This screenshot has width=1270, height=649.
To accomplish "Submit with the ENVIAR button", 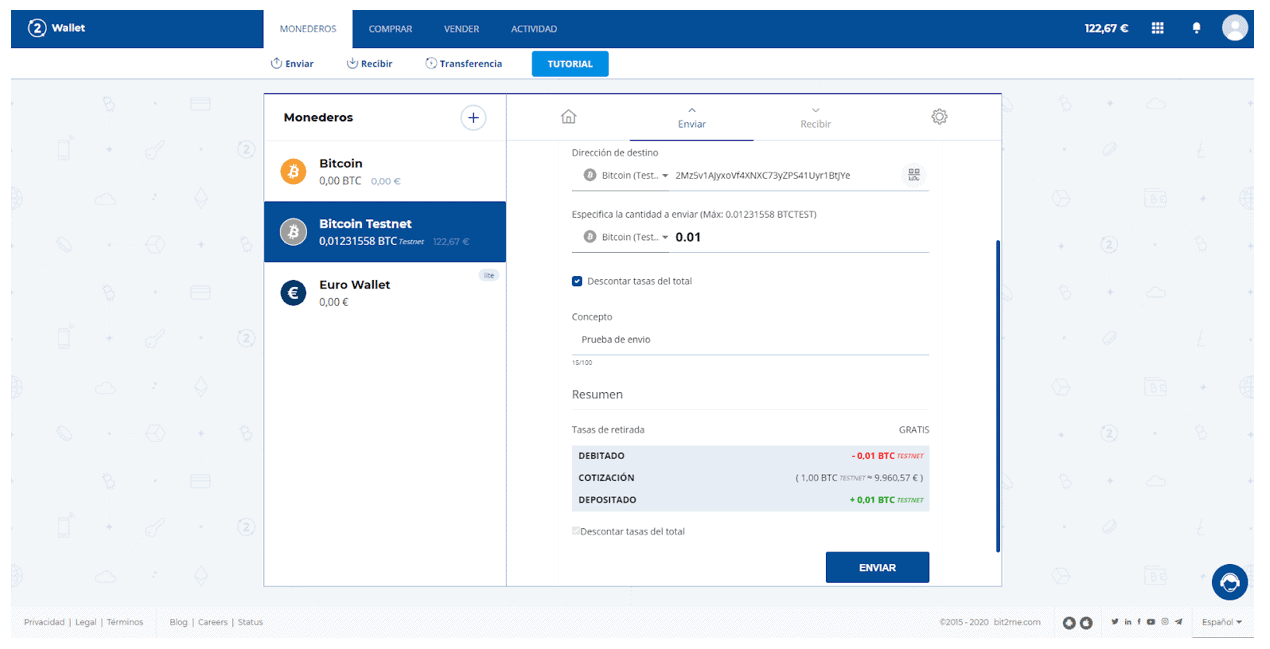I will pyautogui.click(x=877, y=567).
